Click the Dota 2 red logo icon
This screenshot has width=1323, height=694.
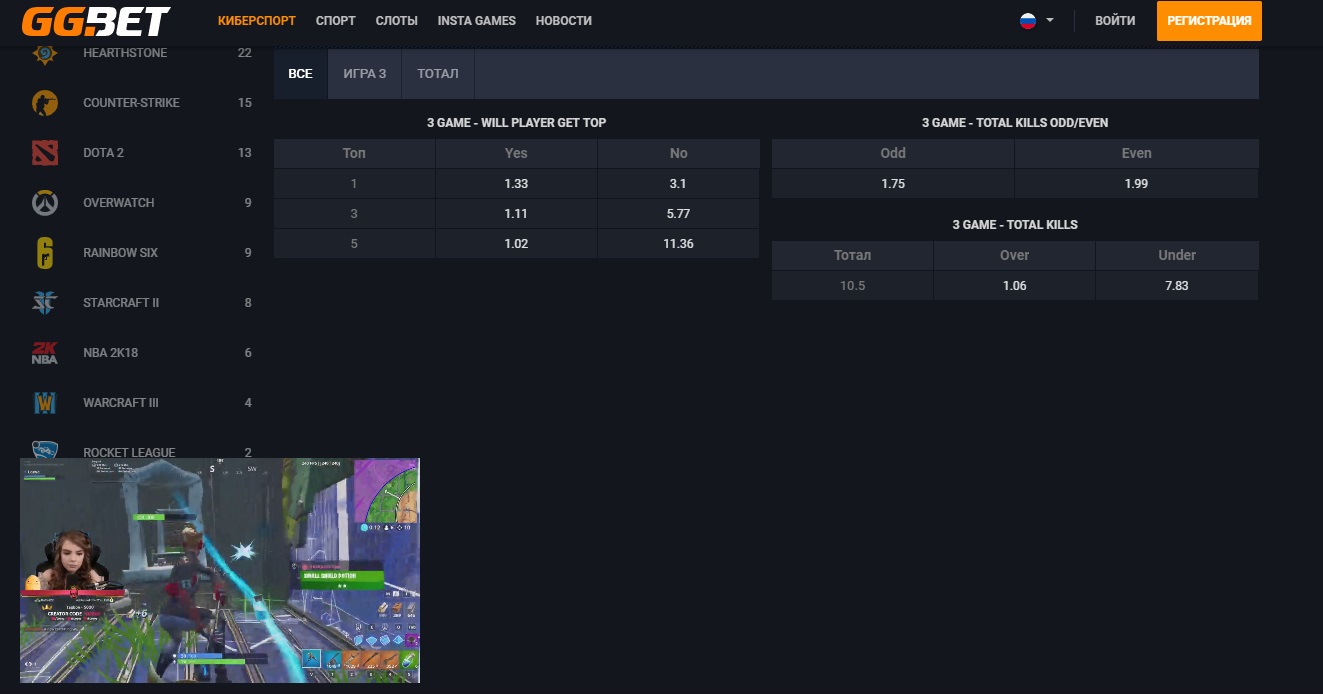pos(44,153)
